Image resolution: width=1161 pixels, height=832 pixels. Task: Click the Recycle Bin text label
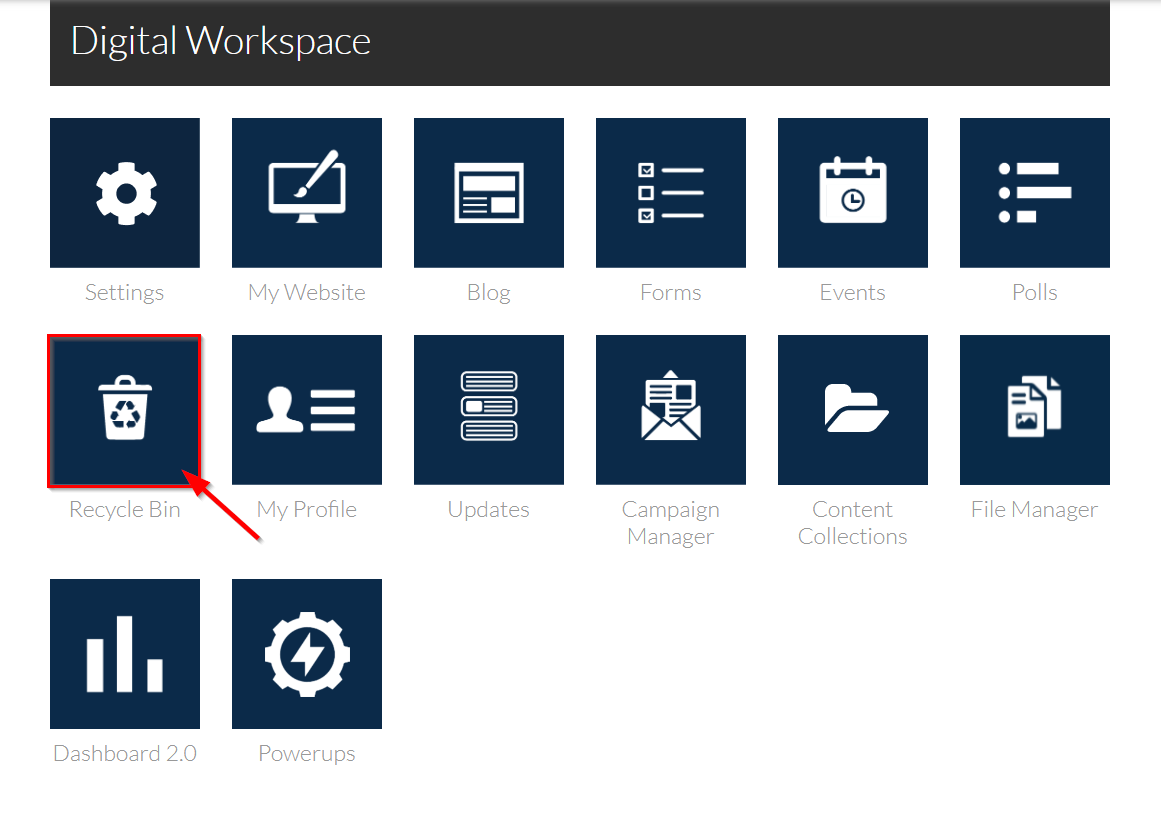(124, 509)
